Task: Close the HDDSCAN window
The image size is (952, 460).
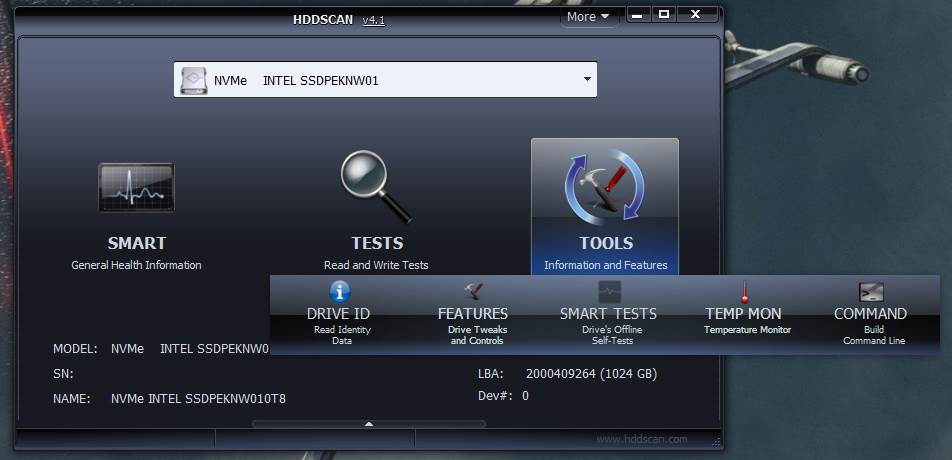Action: pos(697,15)
